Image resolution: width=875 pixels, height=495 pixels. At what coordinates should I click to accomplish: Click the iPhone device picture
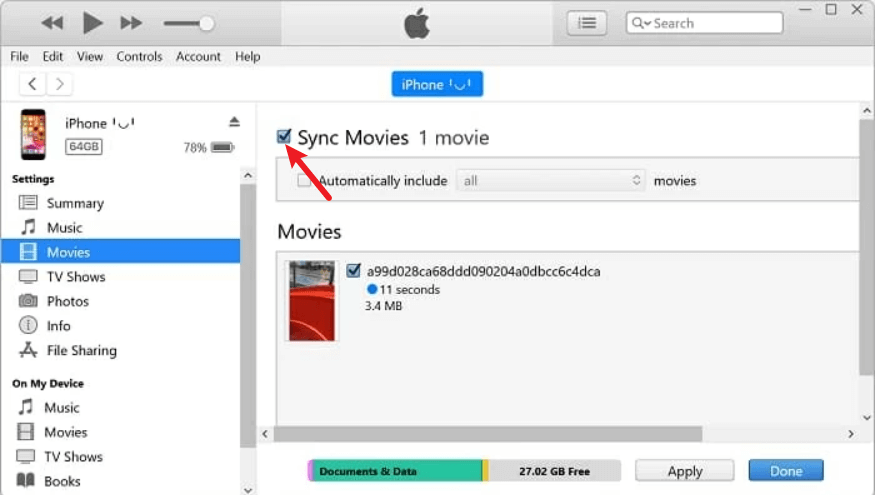tap(33, 134)
